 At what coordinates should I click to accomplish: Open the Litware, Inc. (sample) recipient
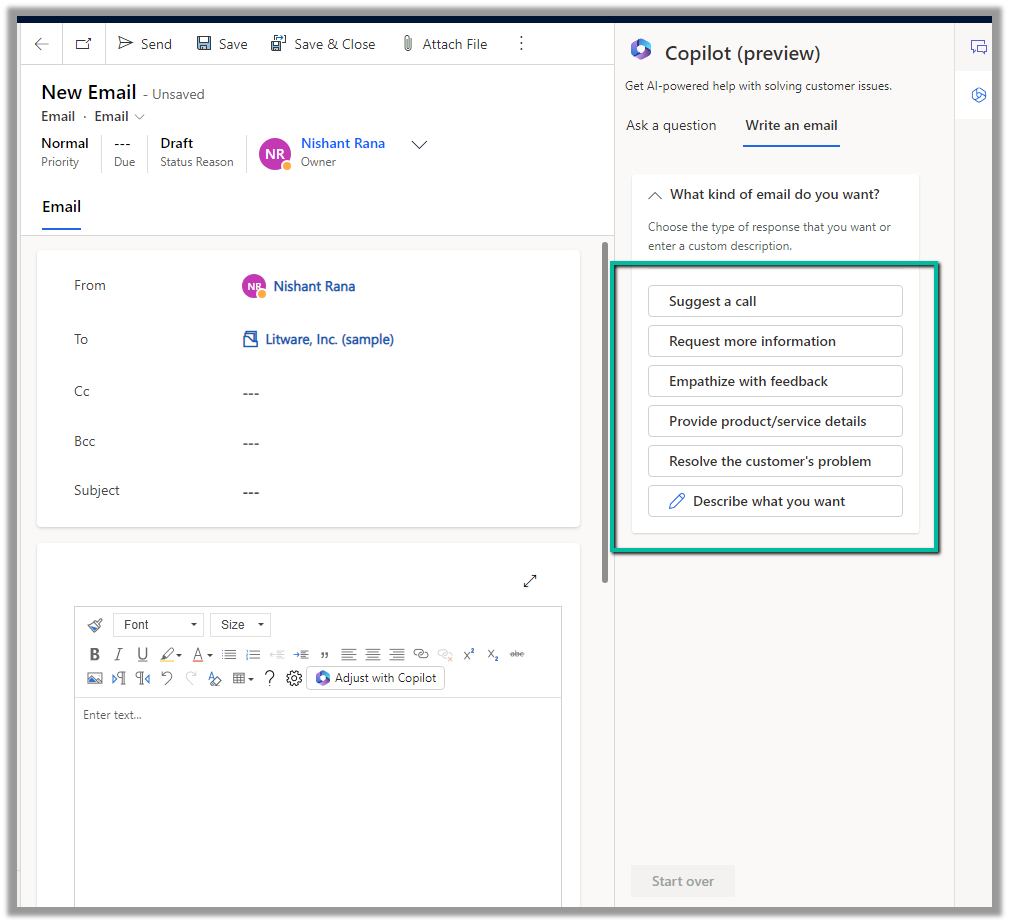coord(329,340)
